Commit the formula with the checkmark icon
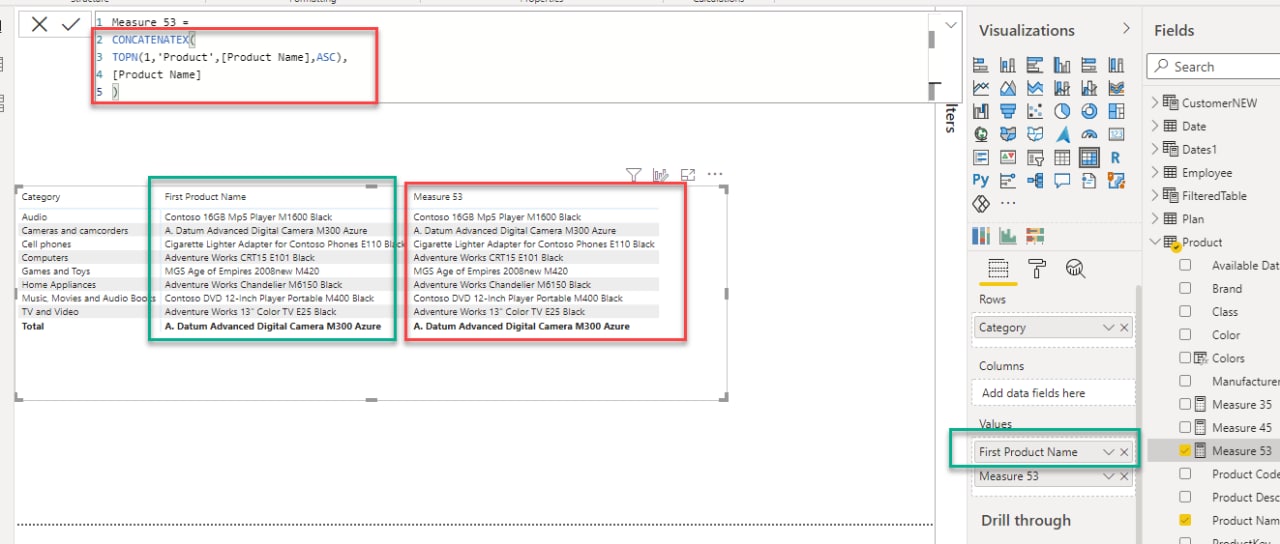Screen dimensions: 1280x544 coord(70,25)
